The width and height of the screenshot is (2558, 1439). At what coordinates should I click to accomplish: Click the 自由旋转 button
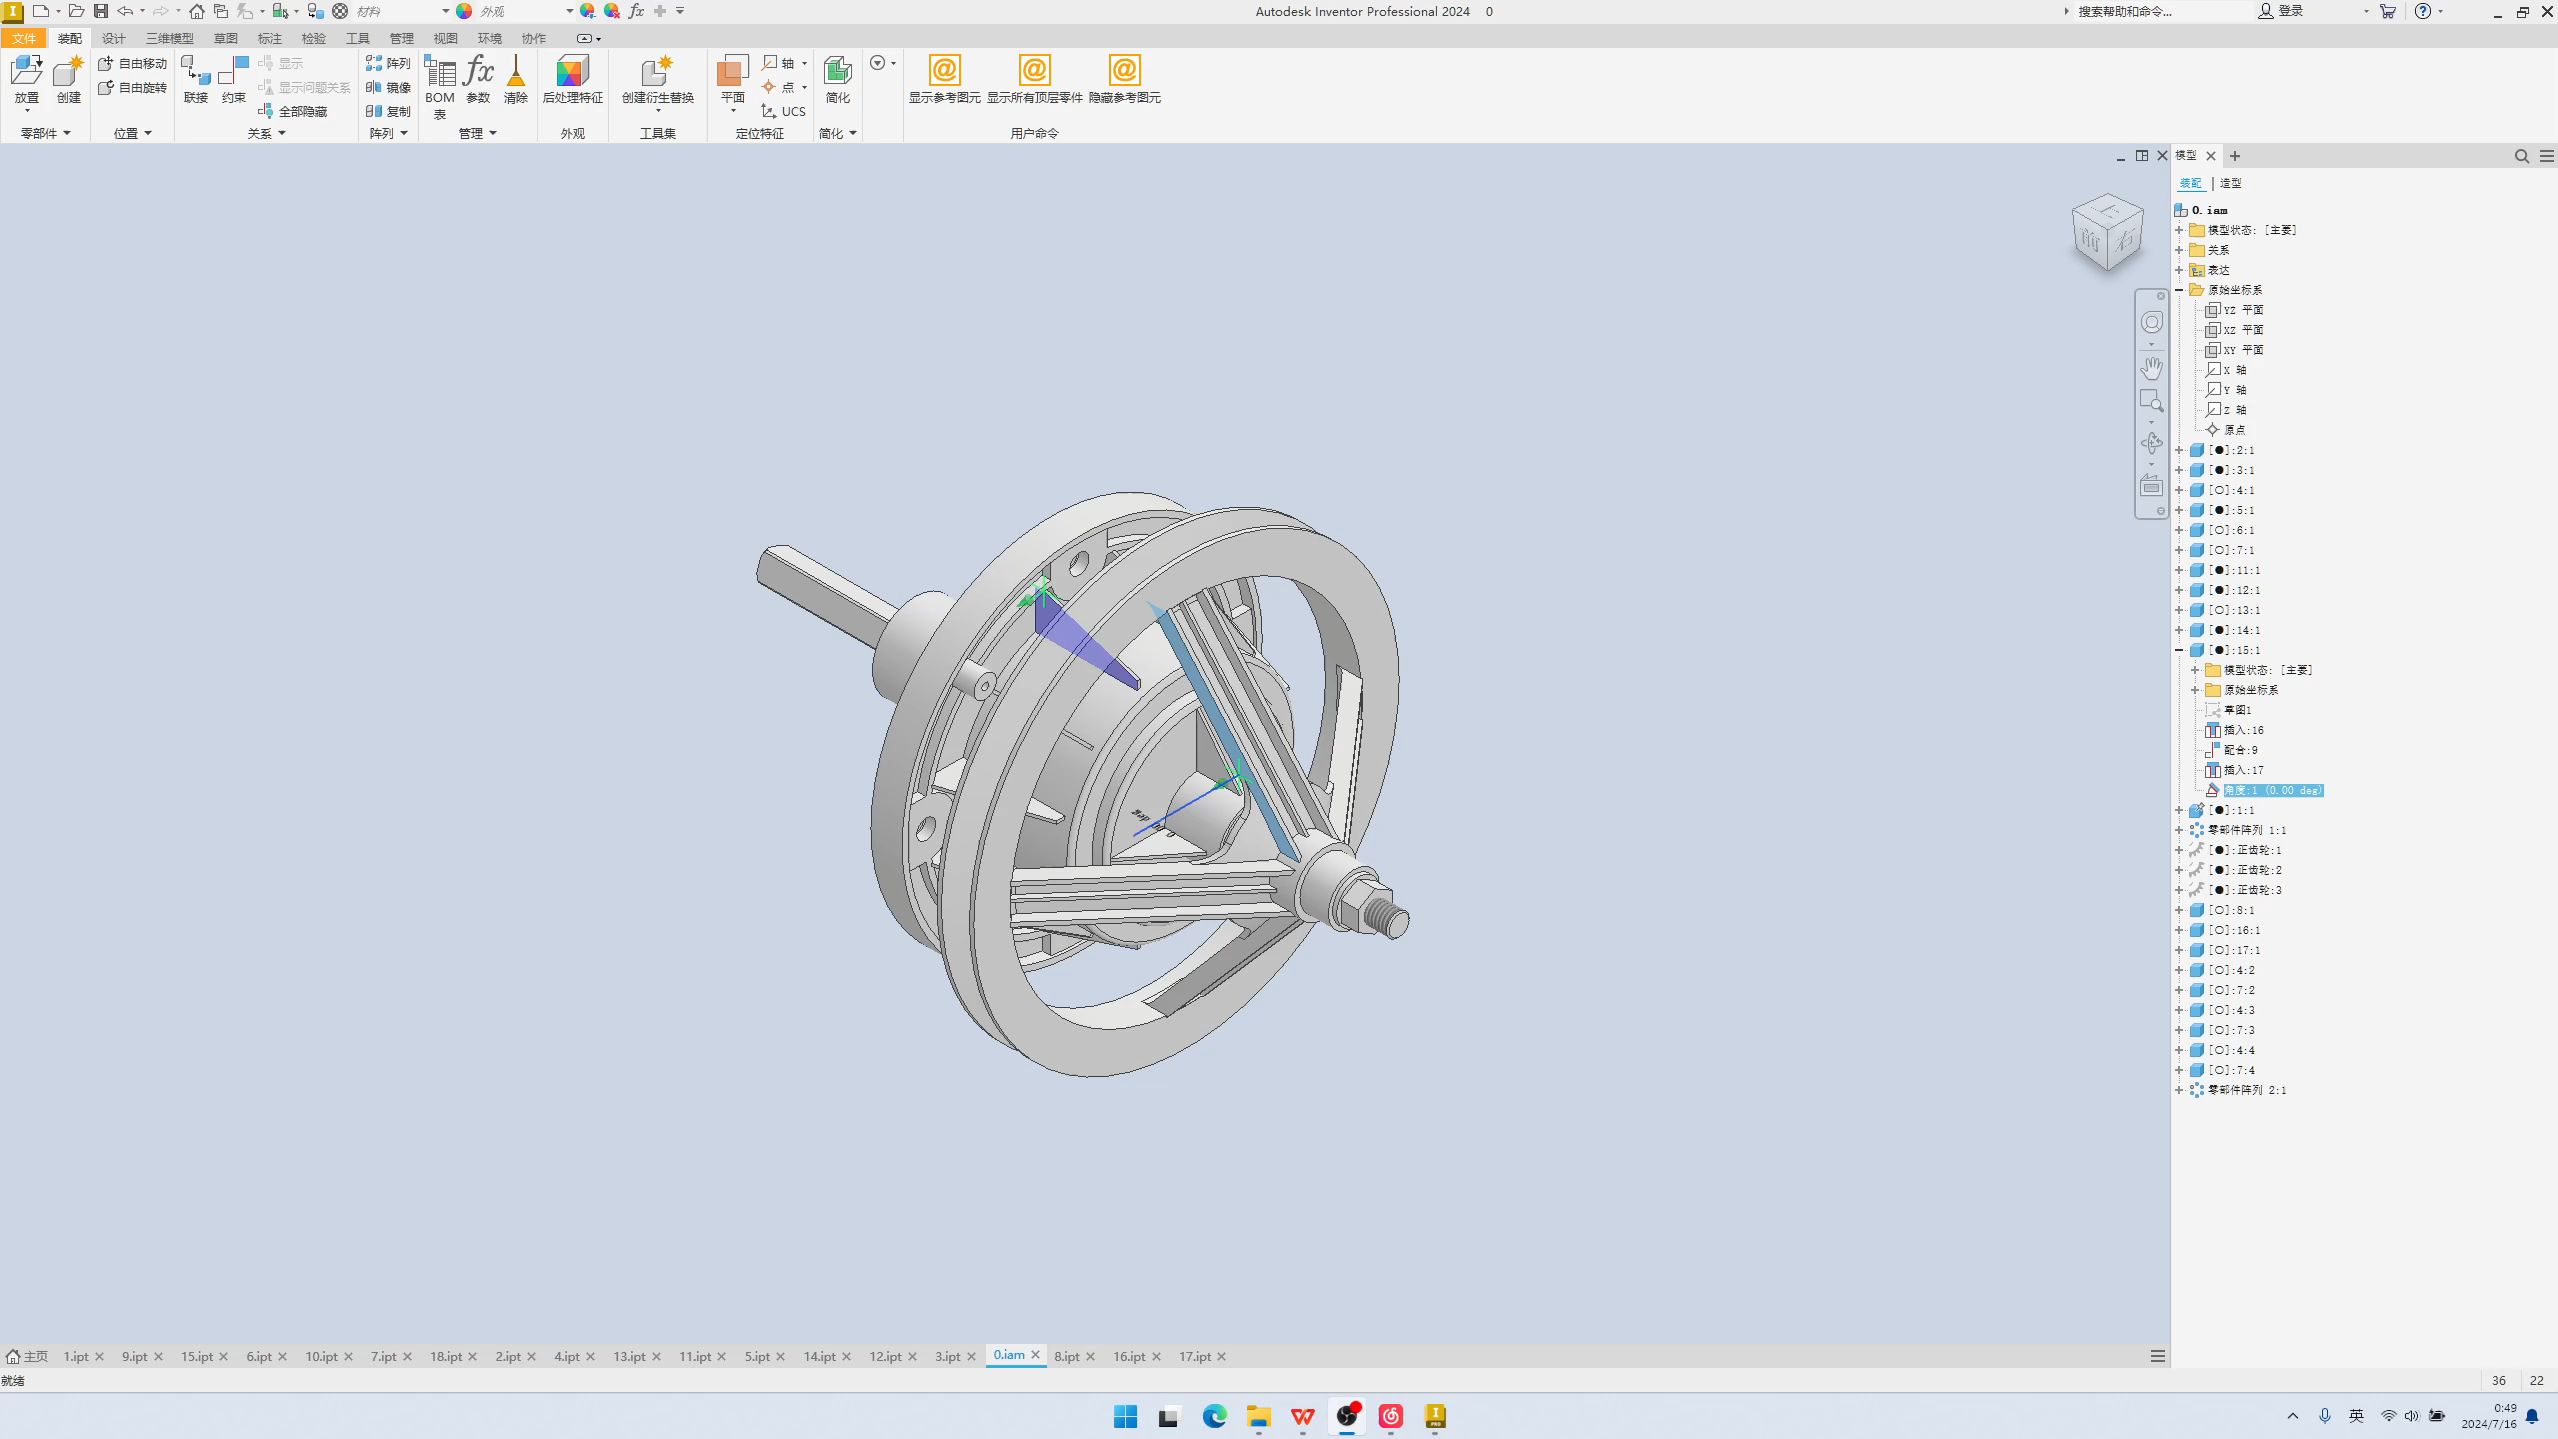(133, 87)
